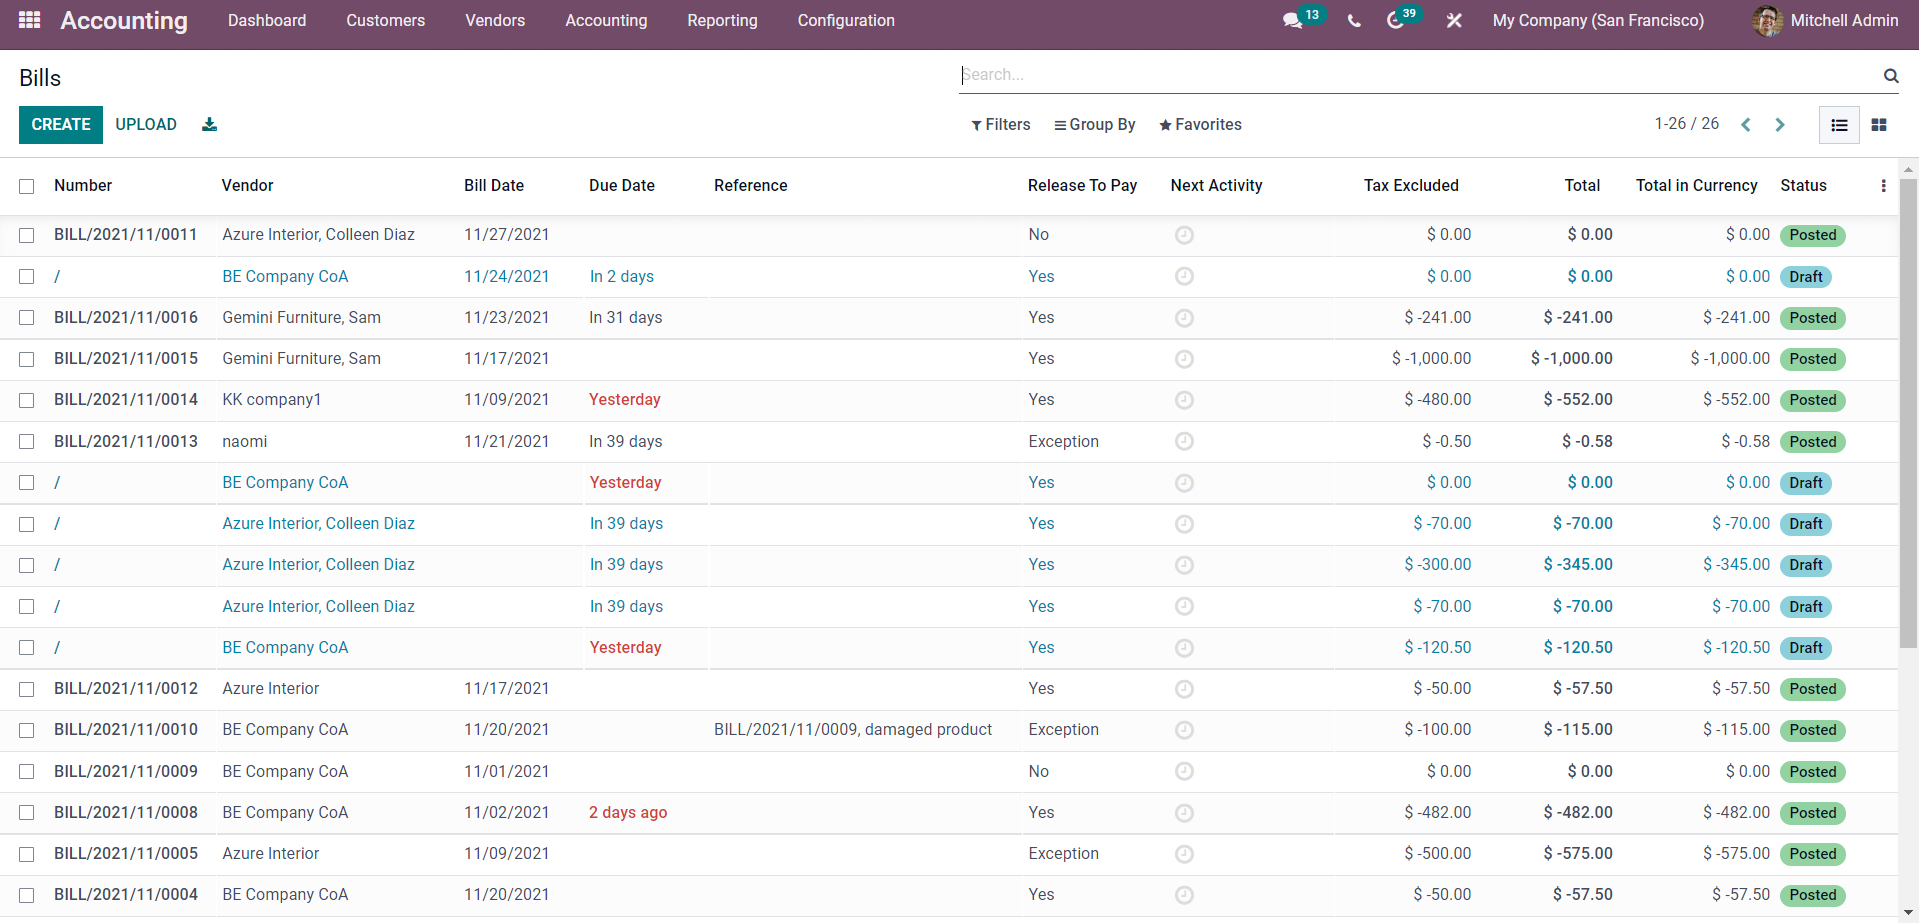The width and height of the screenshot is (1919, 923).
Task: Sort by the Bill Date column header
Action: 494,186
